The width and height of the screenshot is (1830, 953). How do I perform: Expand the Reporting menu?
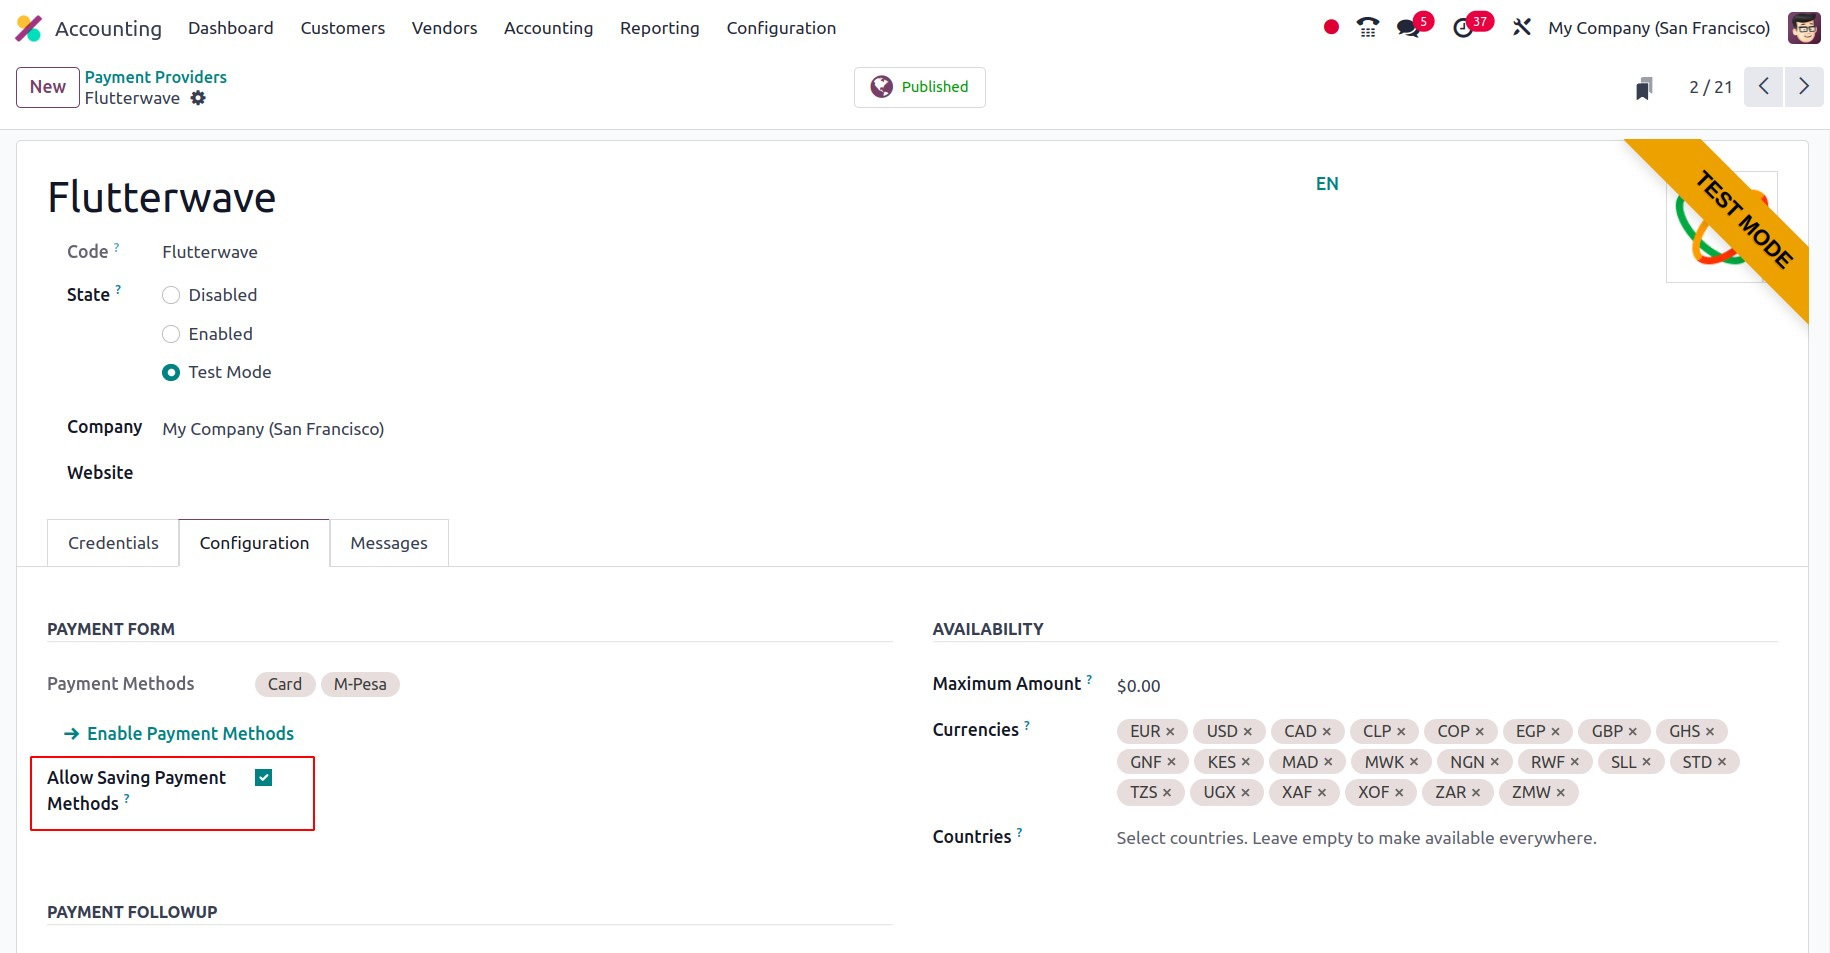[659, 28]
